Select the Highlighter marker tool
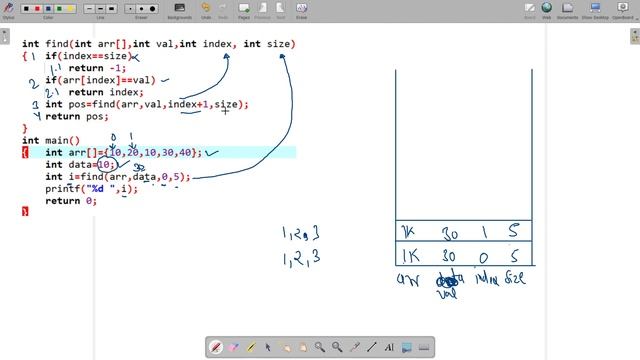Viewport: 640px width, 360px height. point(251,347)
